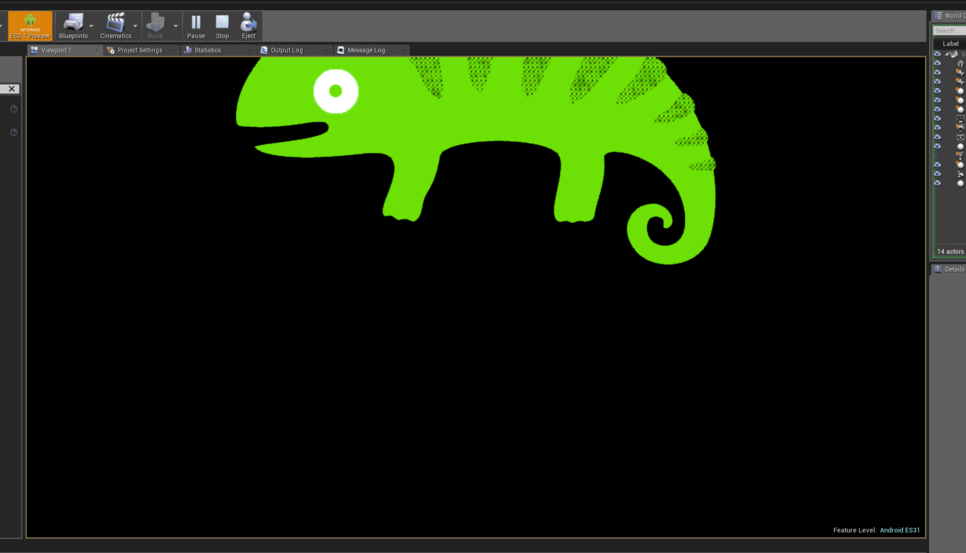
Task: Expand the Blueprints dropdown arrow
Action: (x=92, y=26)
